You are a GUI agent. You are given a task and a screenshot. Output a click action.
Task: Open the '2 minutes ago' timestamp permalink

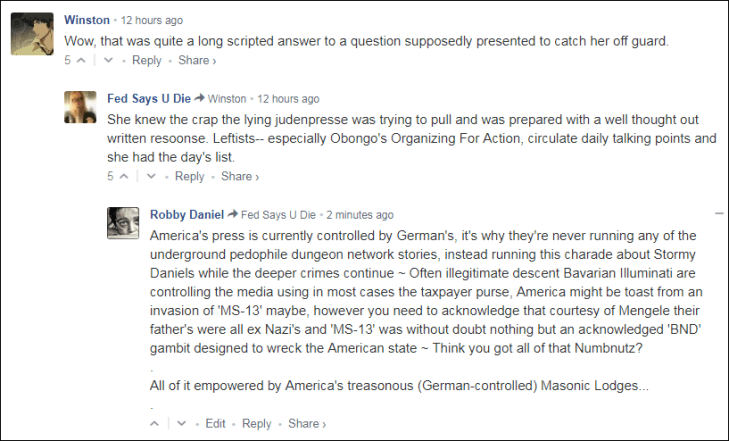359,215
